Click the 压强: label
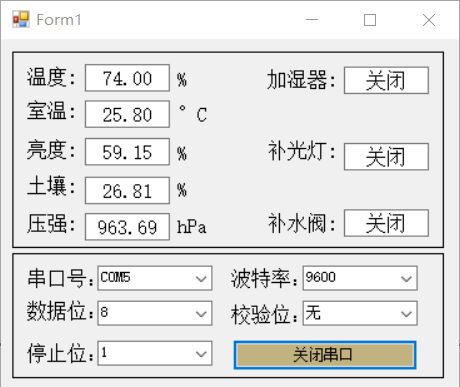 tap(51, 224)
